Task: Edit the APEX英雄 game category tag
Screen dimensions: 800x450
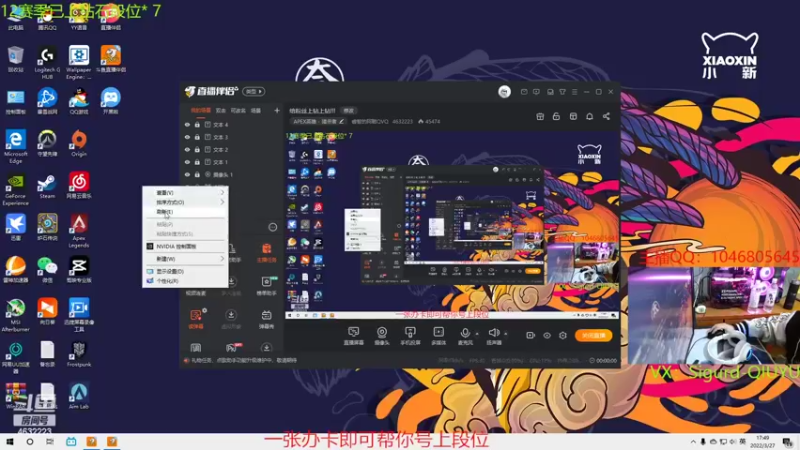Action: (x=319, y=121)
